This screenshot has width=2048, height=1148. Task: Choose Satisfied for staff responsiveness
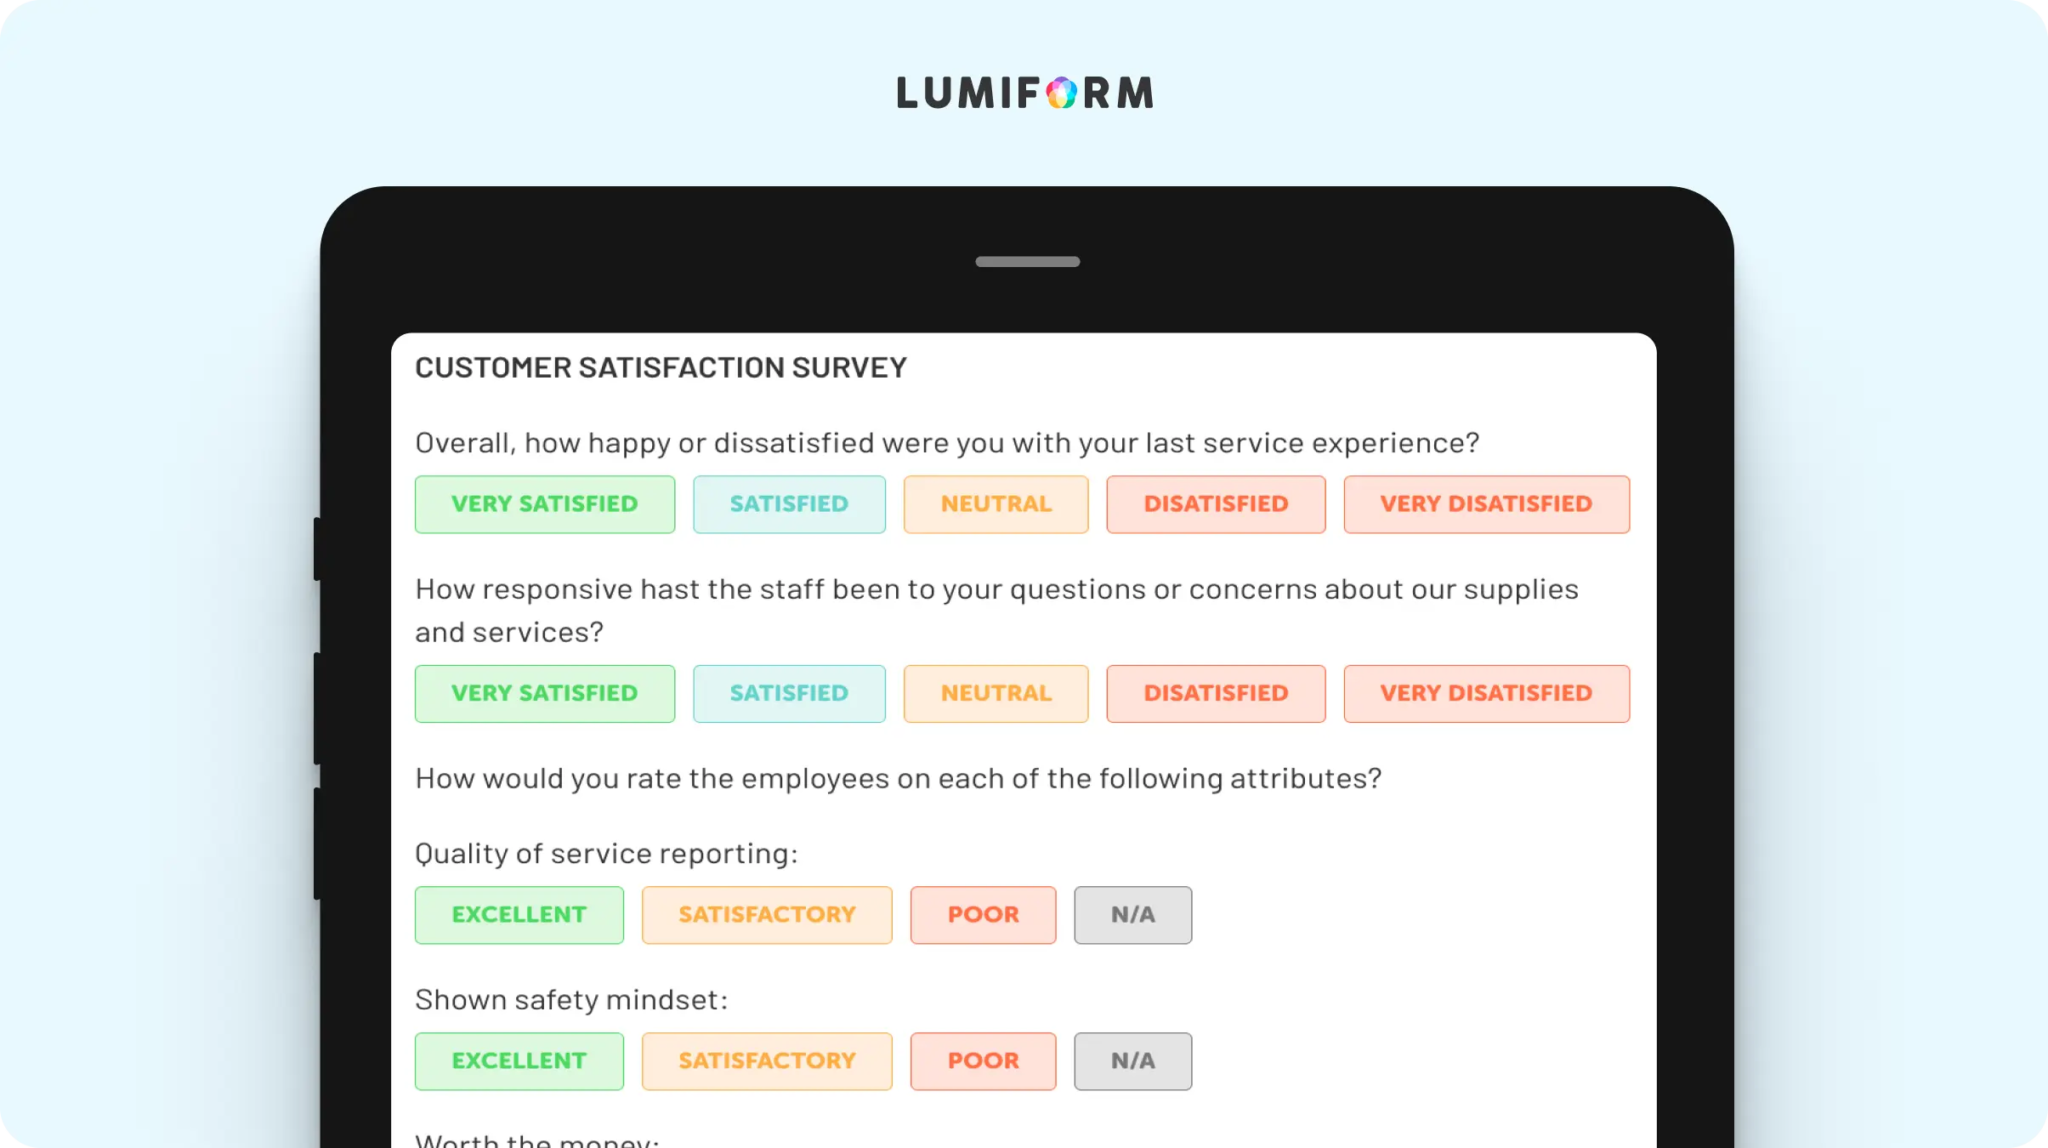pyautogui.click(x=789, y=694)
